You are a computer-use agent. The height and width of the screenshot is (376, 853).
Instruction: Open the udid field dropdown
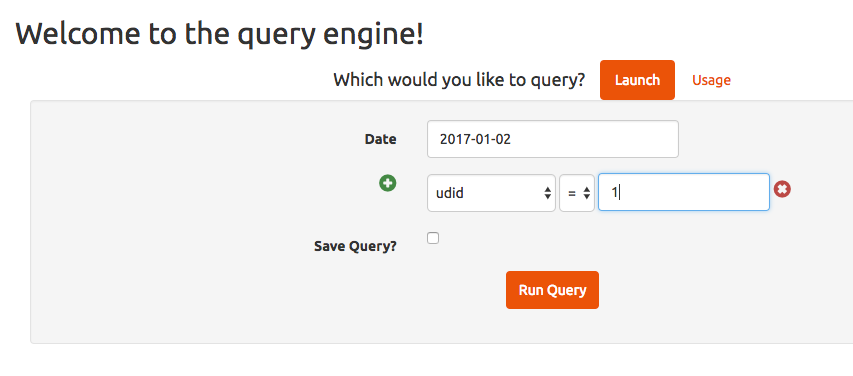[491, 193]
